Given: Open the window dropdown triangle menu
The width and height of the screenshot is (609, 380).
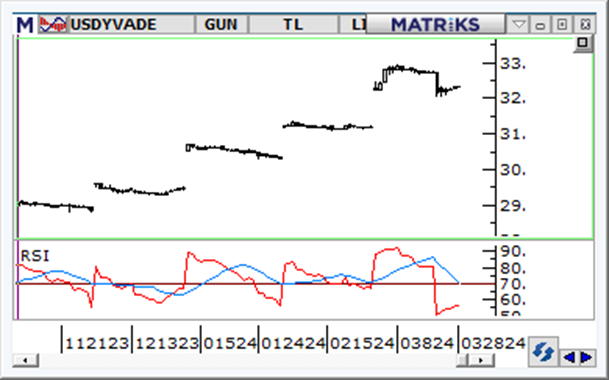Looking at the screenshot, I should point(519,25).
